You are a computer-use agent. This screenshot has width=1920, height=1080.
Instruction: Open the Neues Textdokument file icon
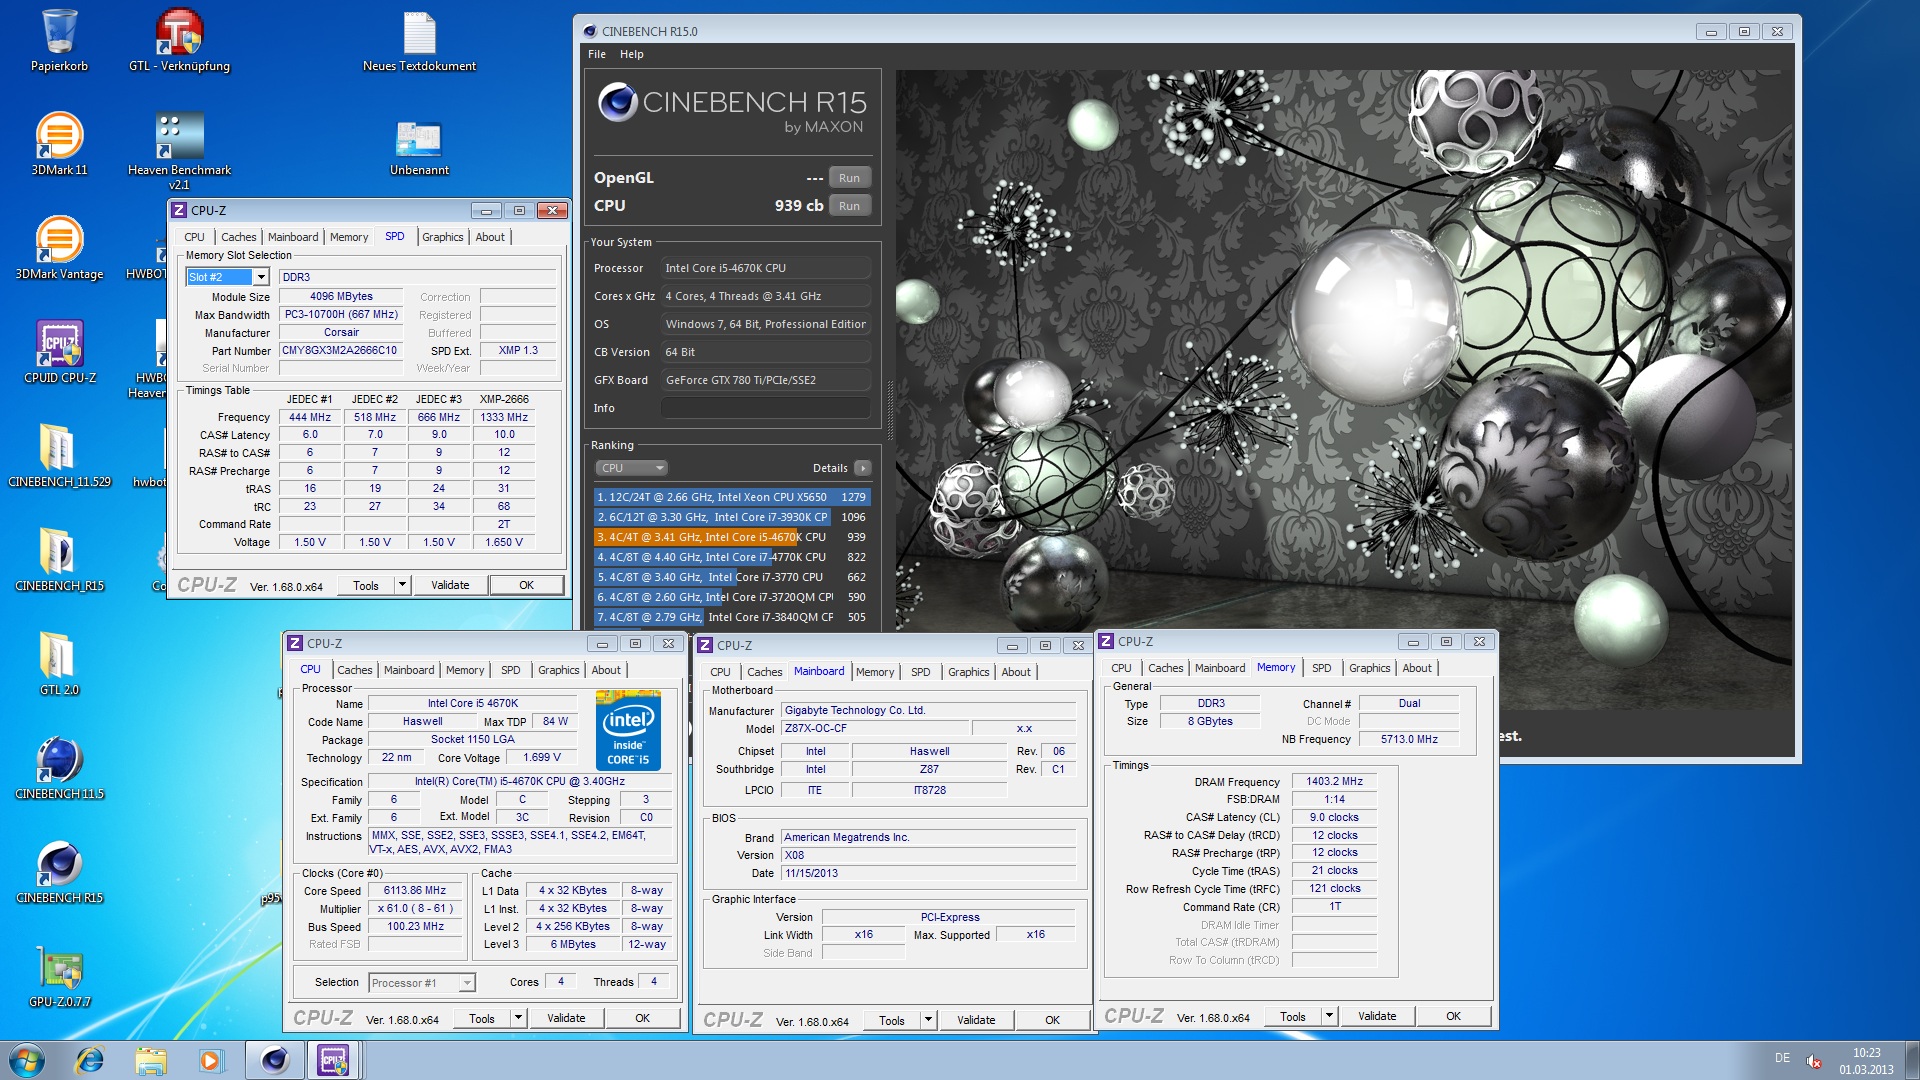tap(419, 40)
